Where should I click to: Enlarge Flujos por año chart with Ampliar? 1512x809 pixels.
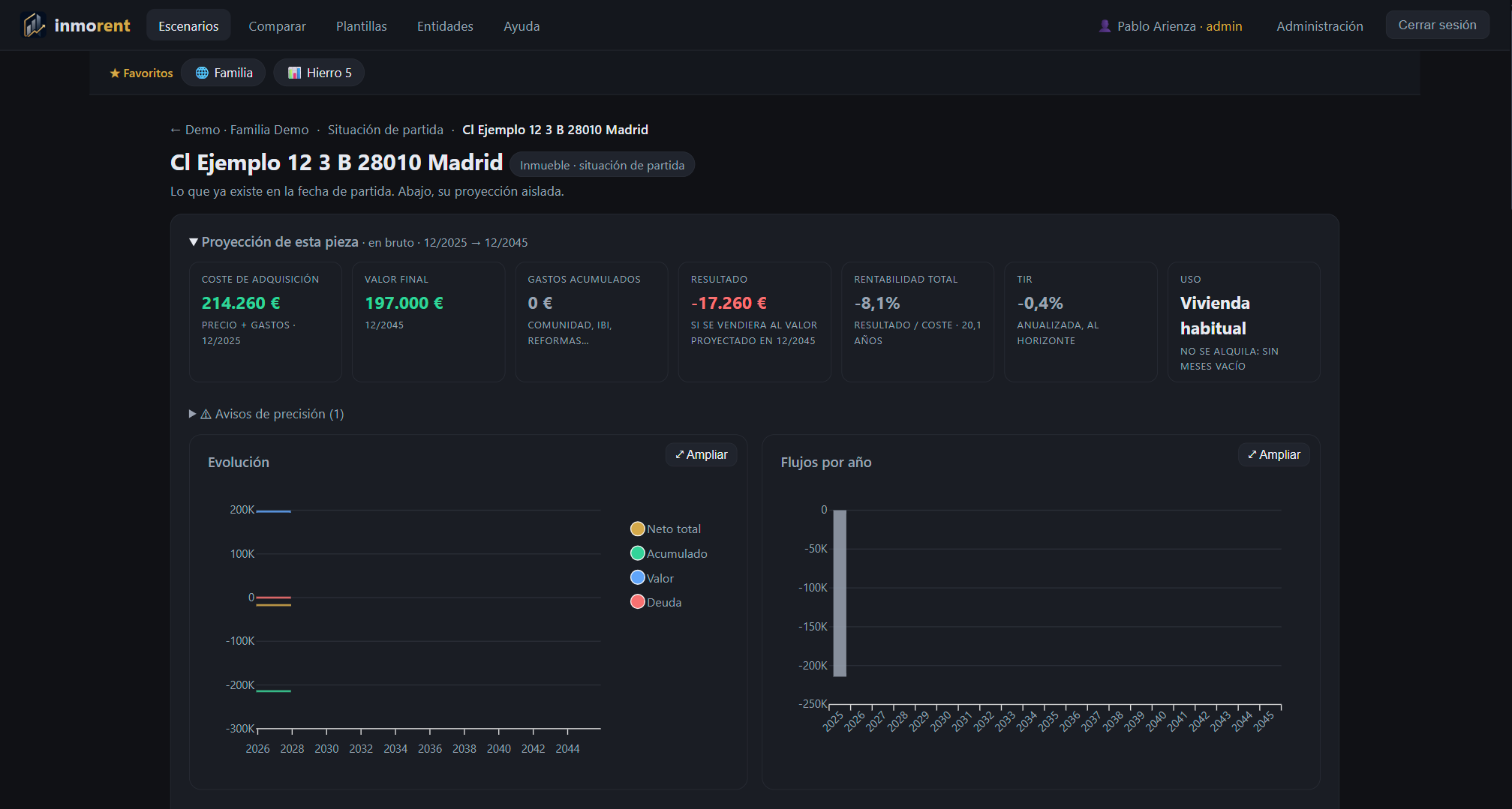(x=1274, y=454)
